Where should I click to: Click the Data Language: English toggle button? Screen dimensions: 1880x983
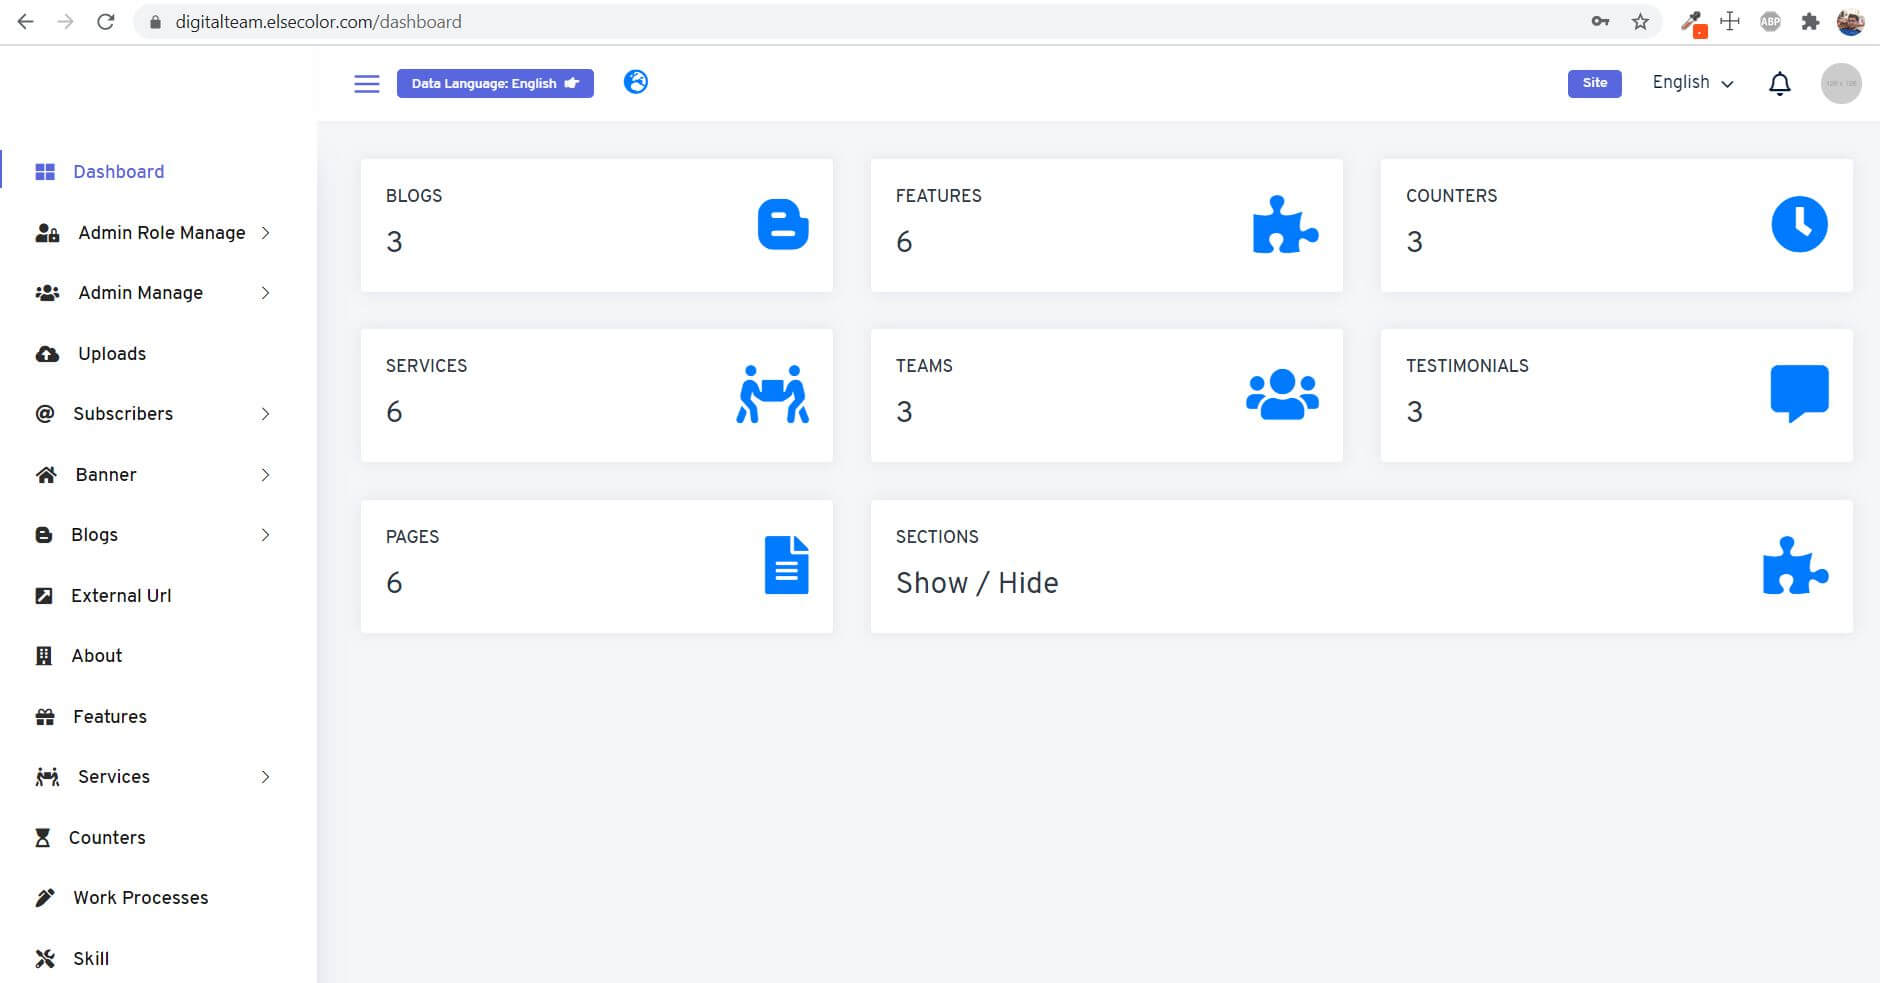(x=494, y=83)
